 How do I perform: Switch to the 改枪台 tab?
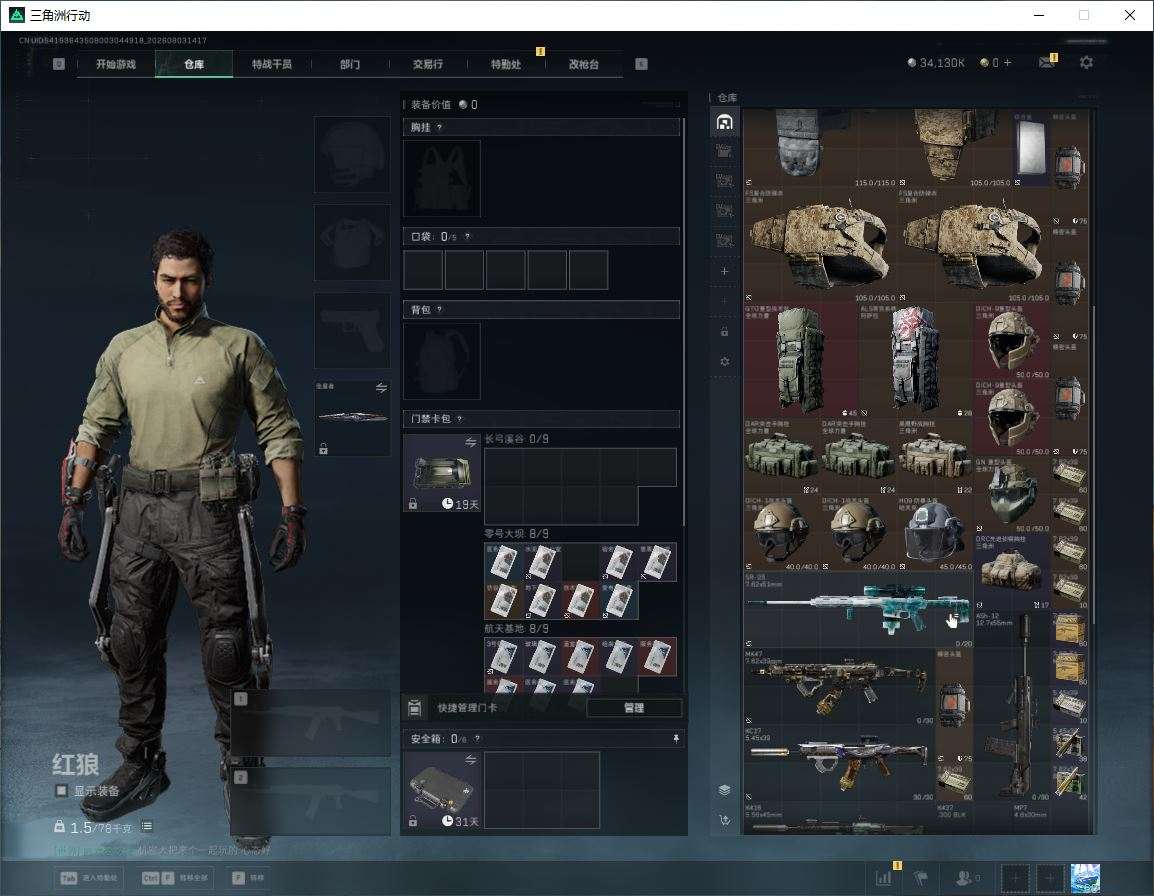coord(584,64)
